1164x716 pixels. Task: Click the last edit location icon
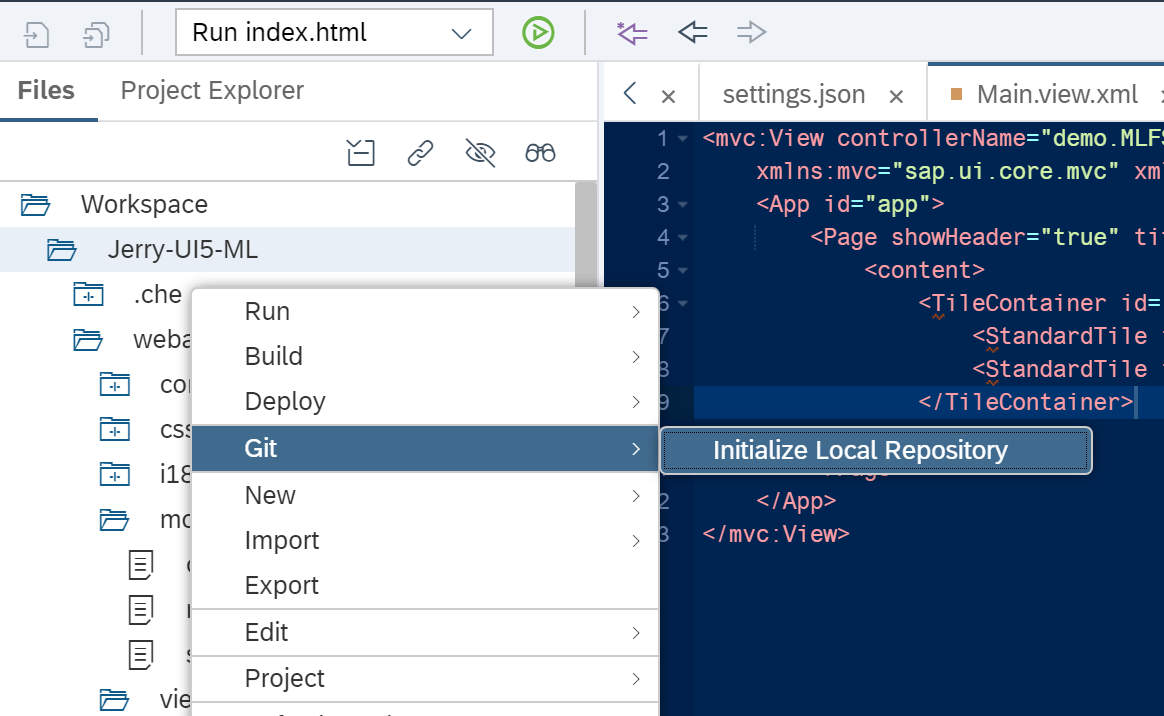(x=632, y=33)
